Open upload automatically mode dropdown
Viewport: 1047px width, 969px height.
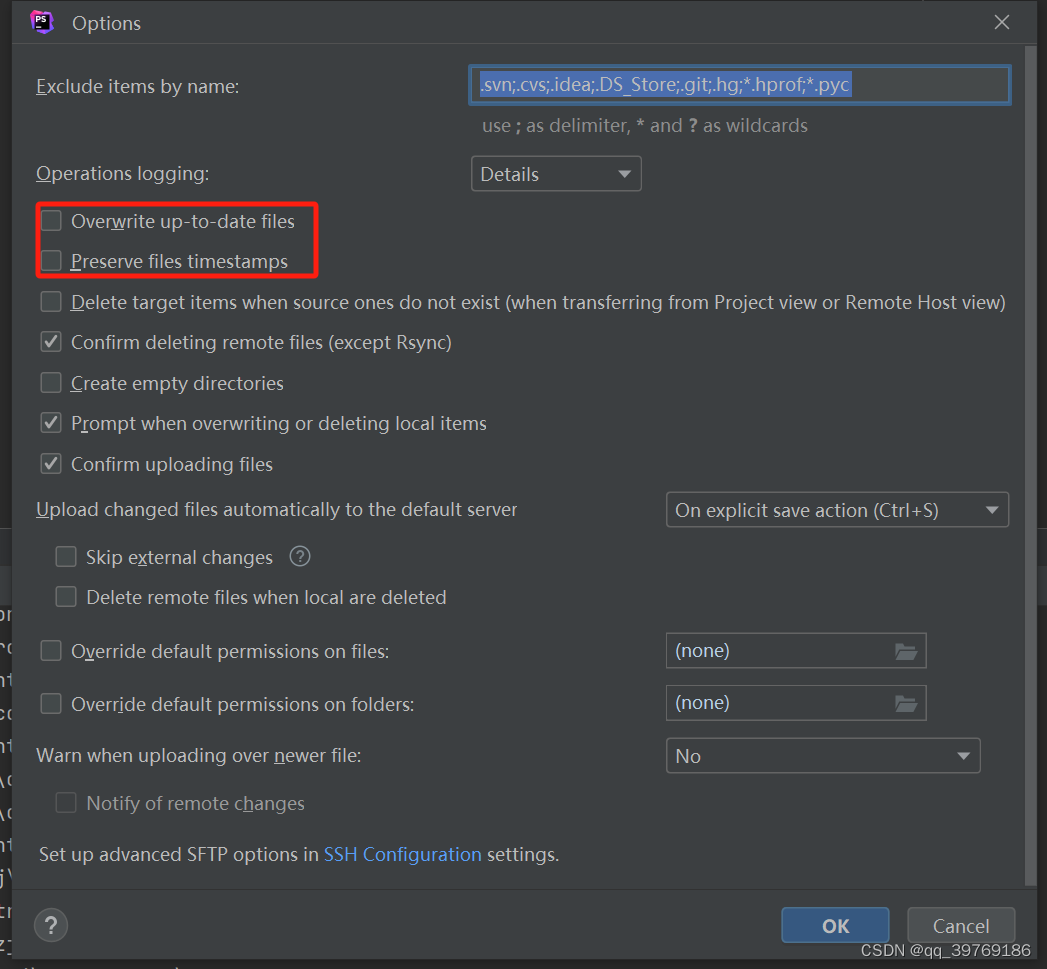click(836, 509)
